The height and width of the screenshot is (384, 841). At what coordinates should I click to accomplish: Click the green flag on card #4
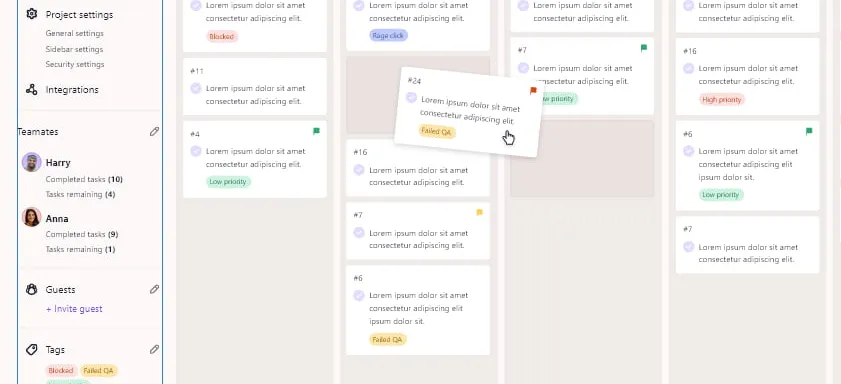pyautogui.click(x=316, y=131)
